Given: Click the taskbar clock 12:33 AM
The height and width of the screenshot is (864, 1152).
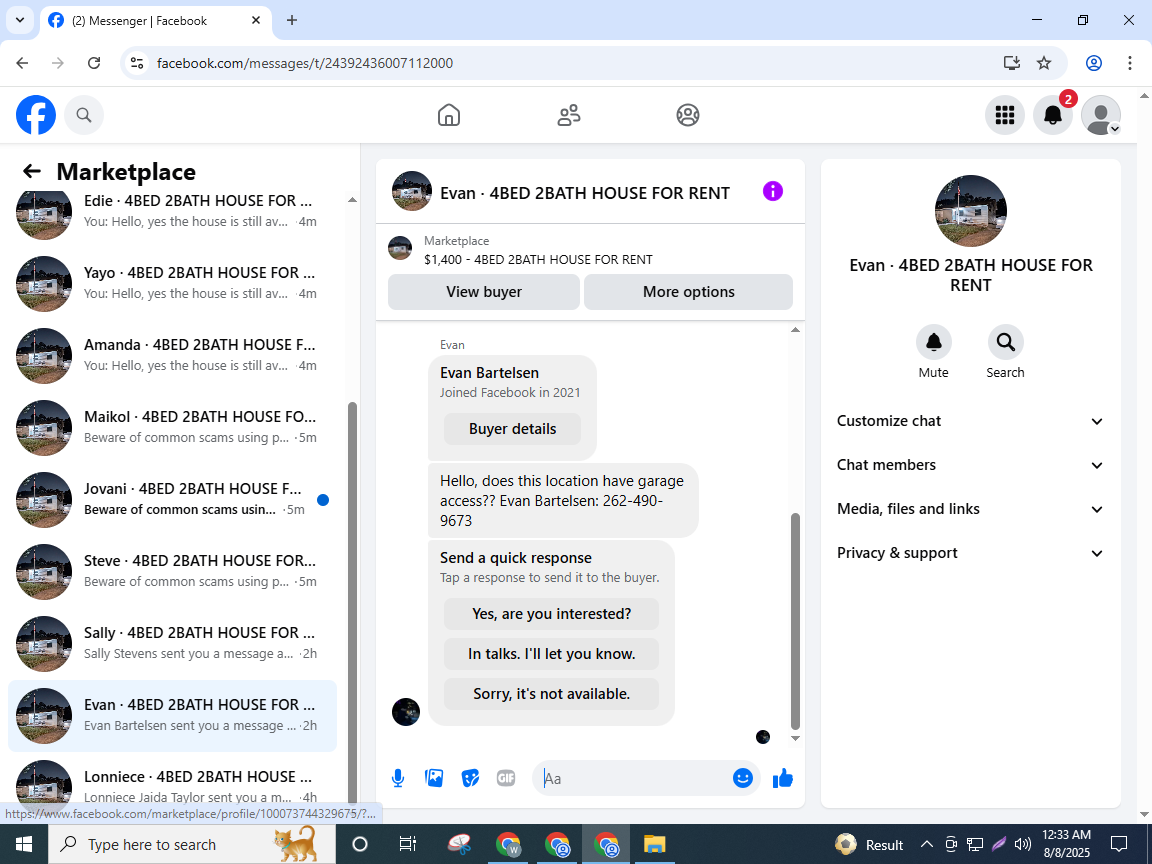Looking at the screenshot, I should coord(1066,844).
